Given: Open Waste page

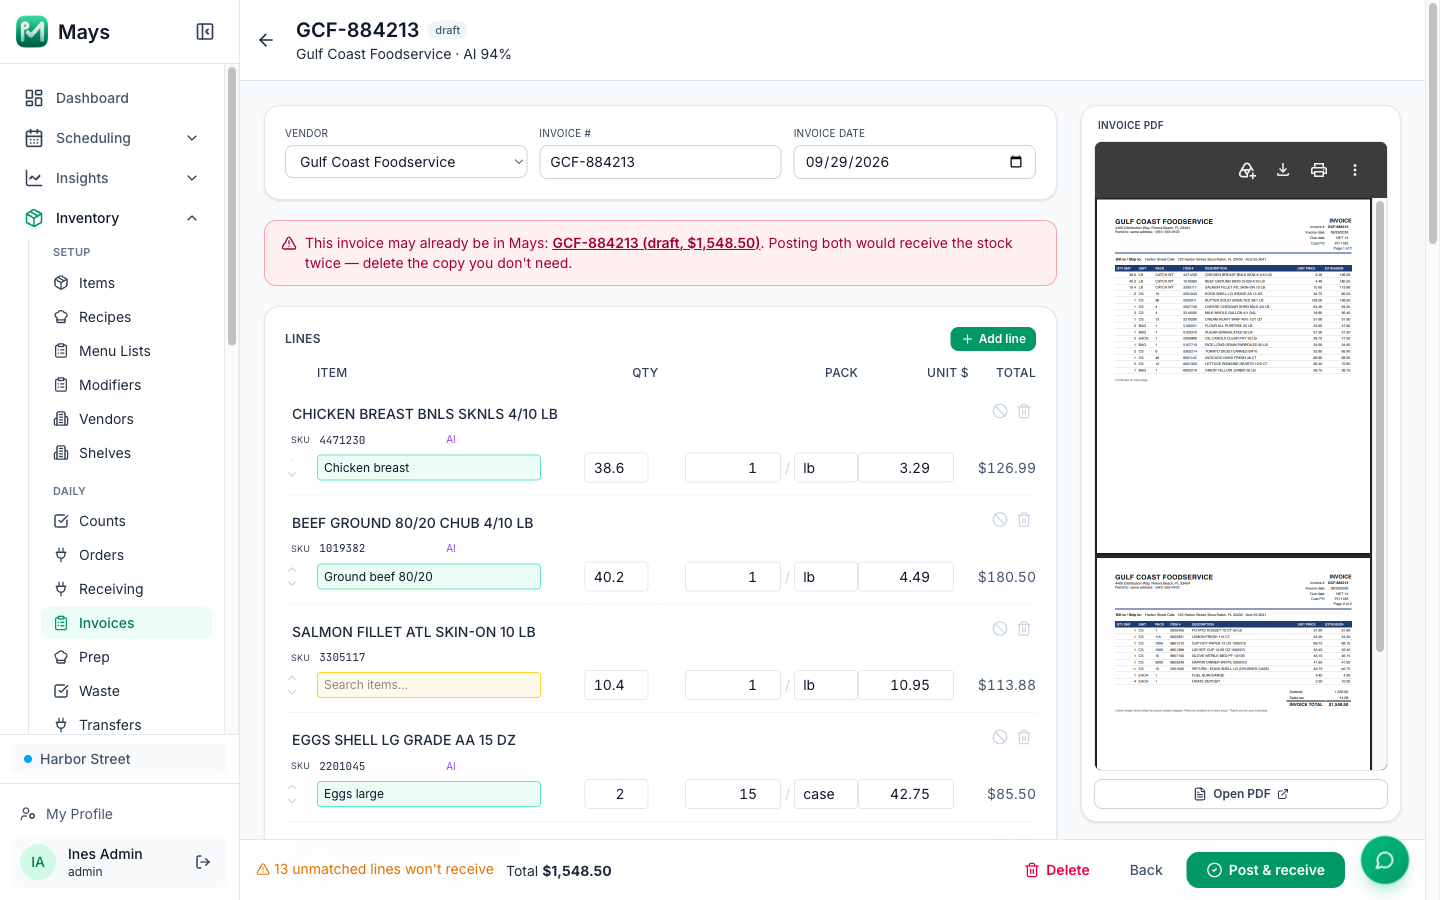Looking at the screenshot, I should pos(126,691).
